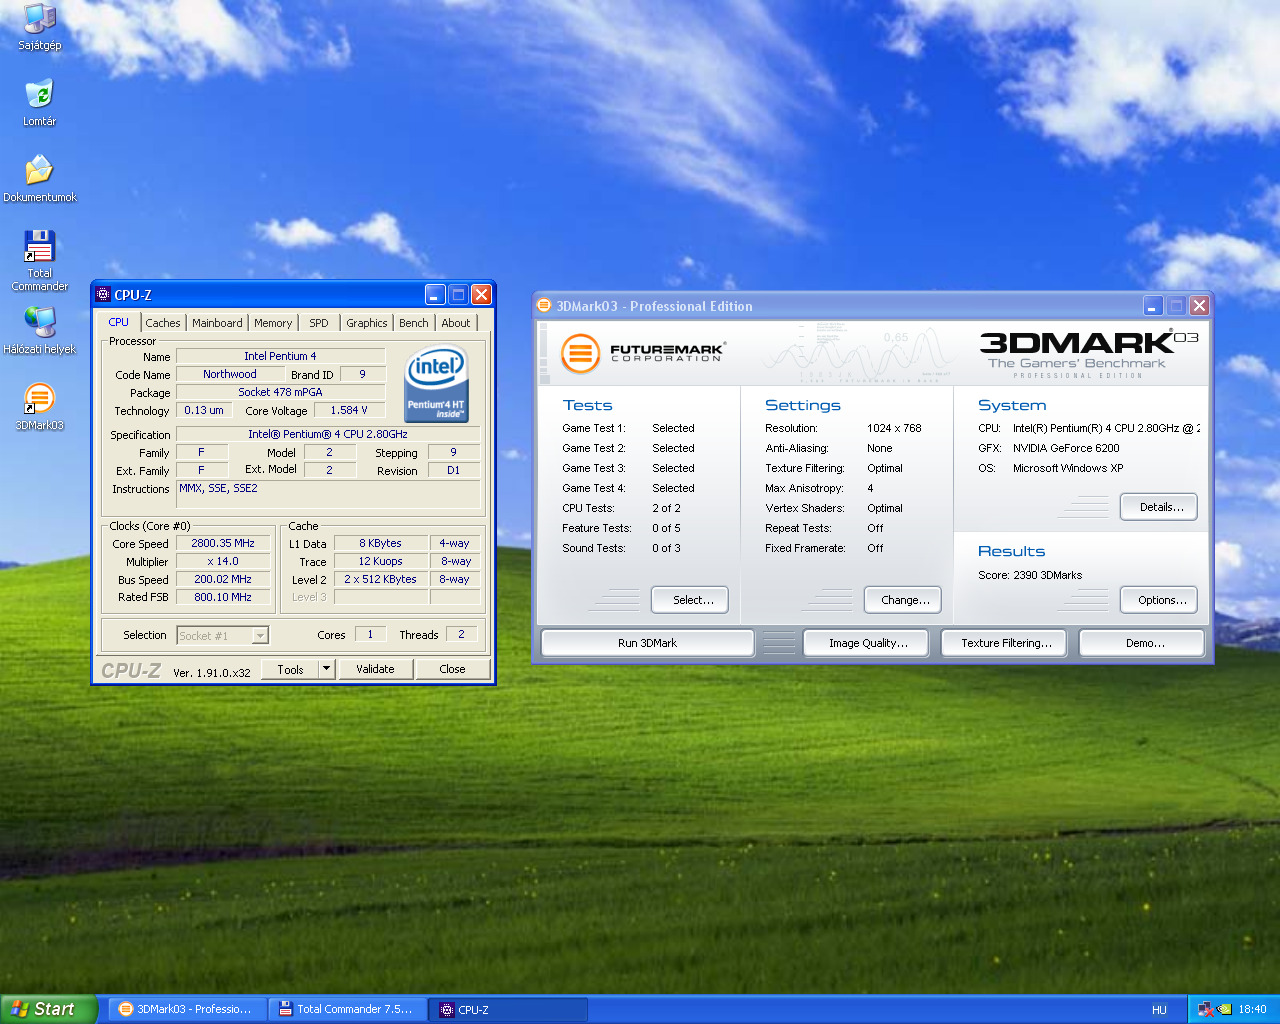This screenshot has height=1024, width=1280.
Task: Open the Mainboard tab
Action: pos(217,323)
